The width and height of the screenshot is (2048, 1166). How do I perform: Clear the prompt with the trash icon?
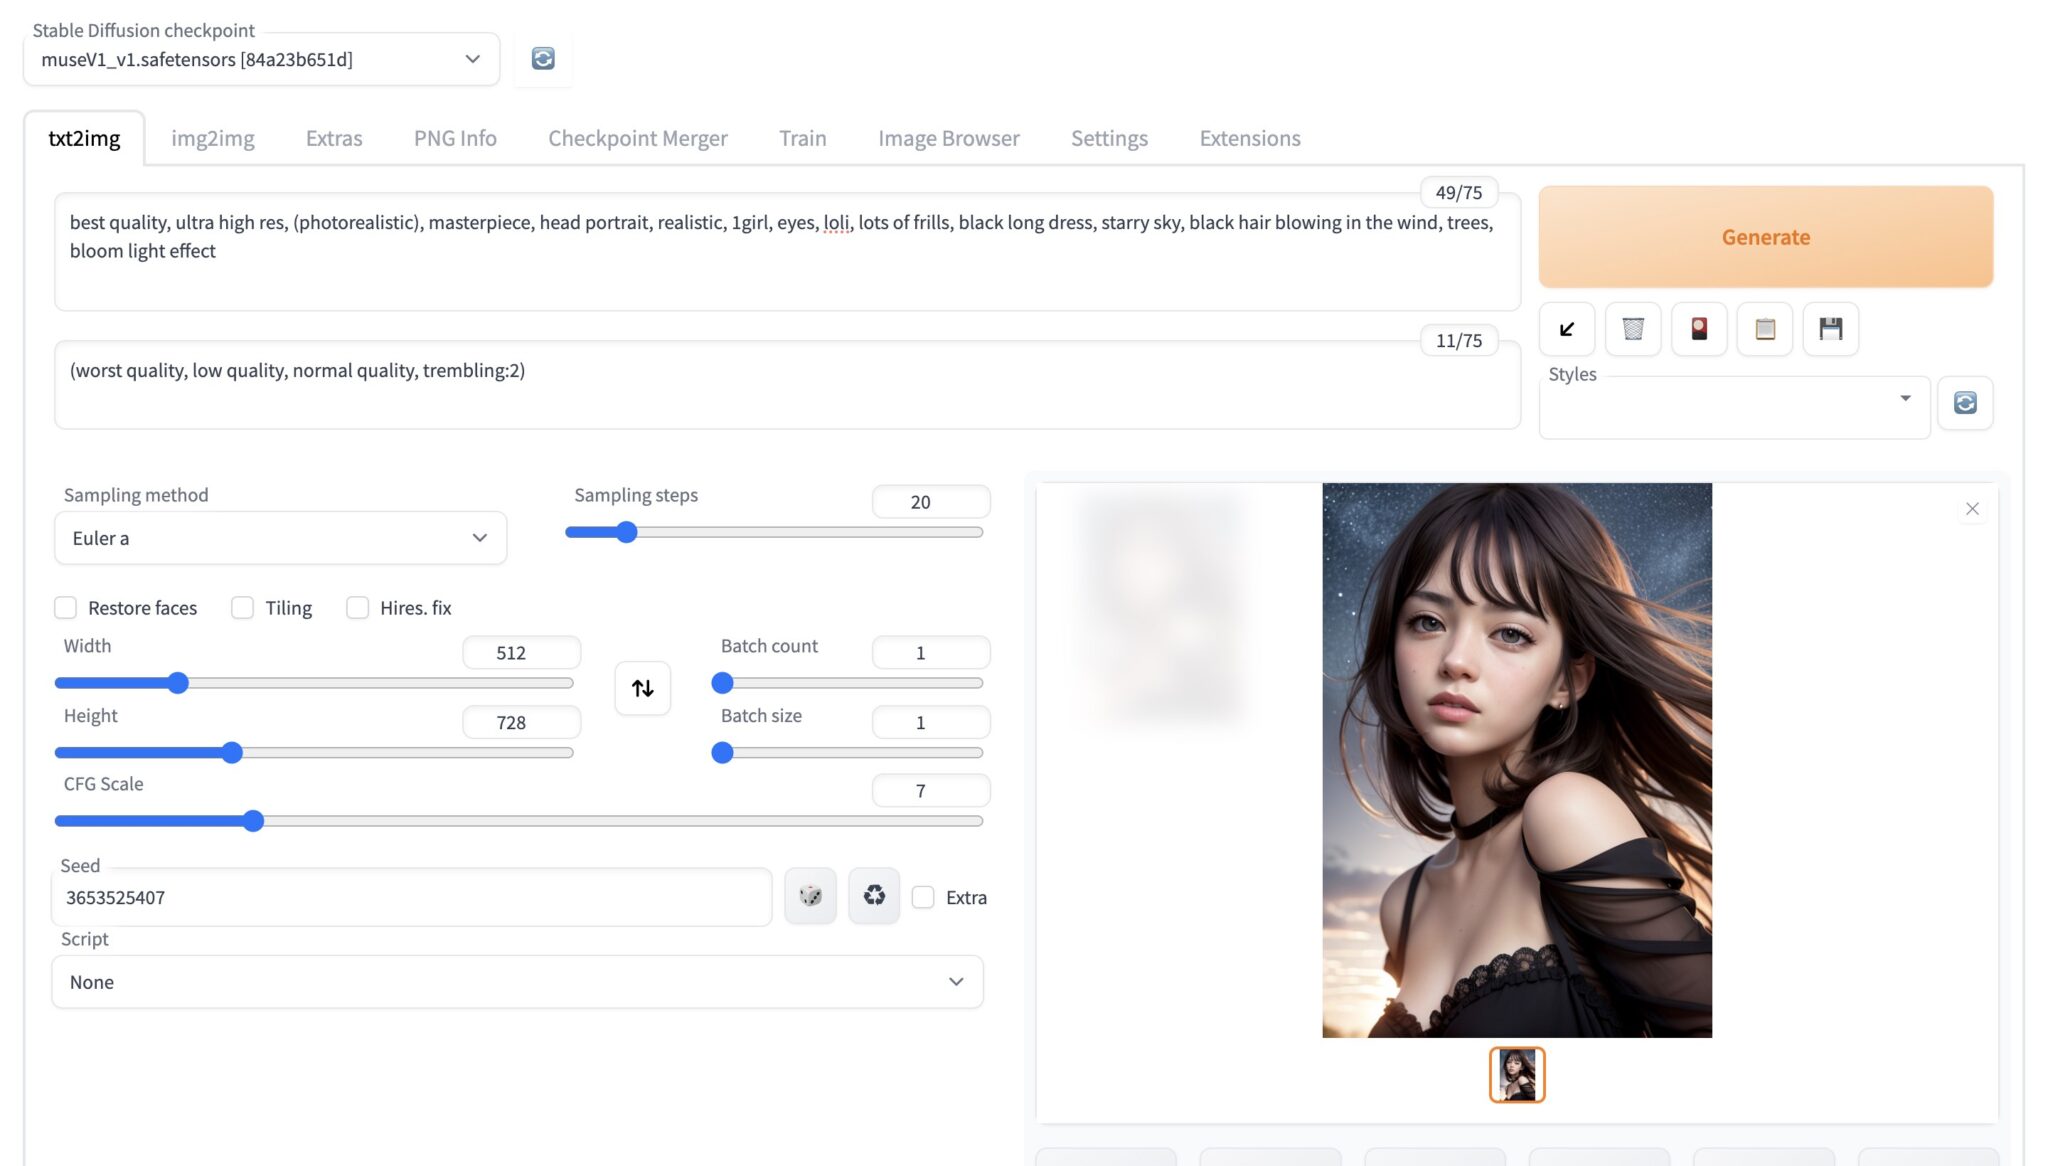click(x=1632, y=328)
